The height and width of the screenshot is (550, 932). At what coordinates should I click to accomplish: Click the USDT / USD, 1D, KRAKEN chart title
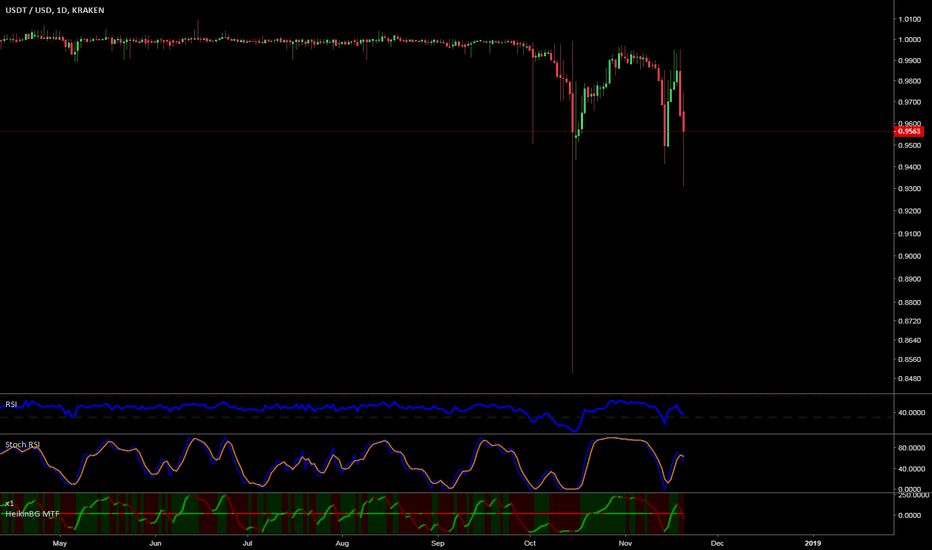coord(55,10)
